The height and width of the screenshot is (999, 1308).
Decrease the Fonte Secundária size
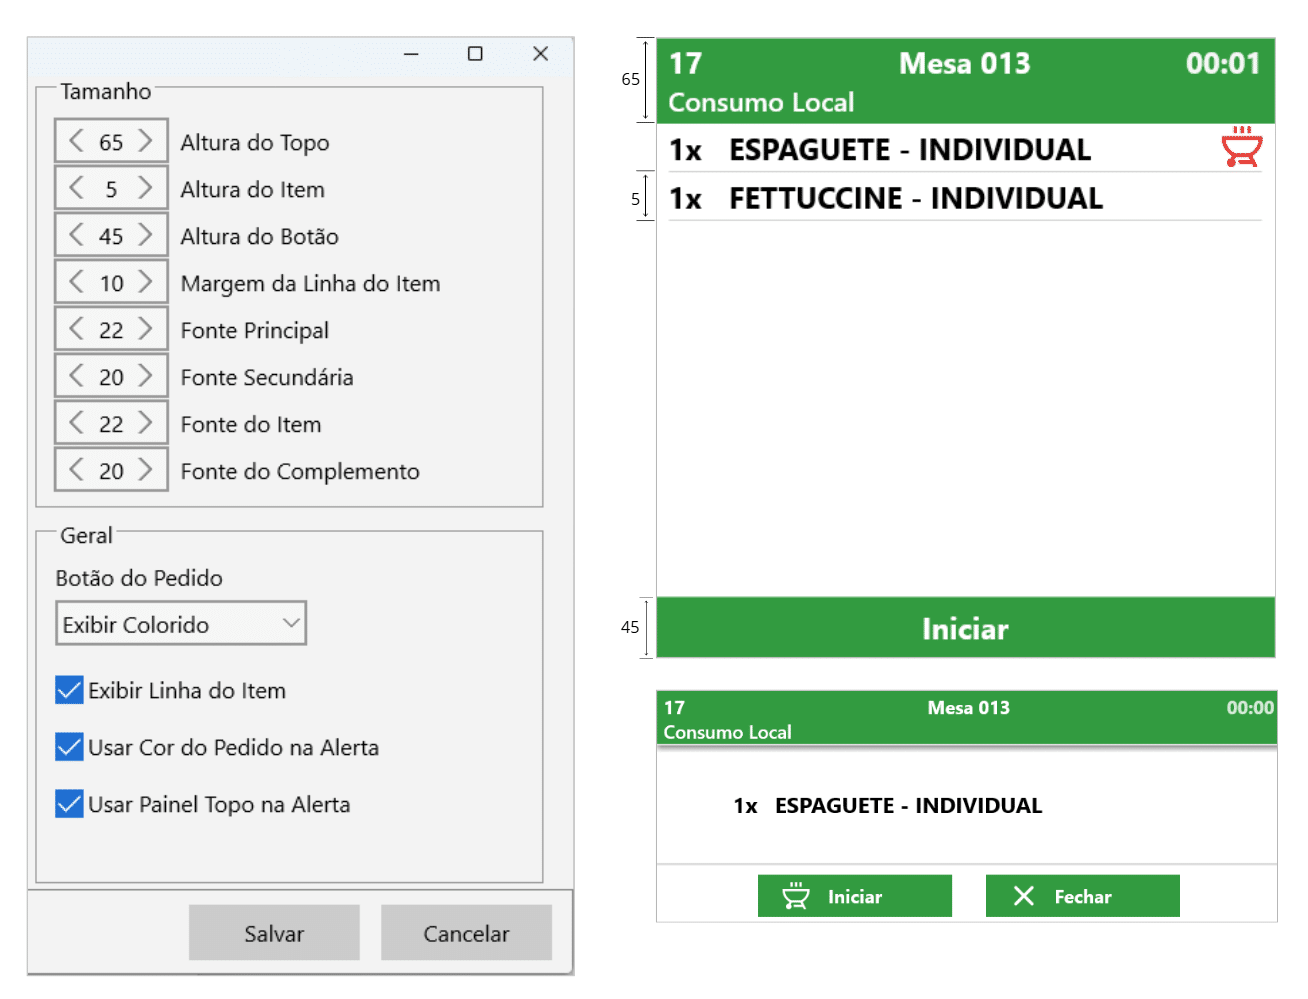76,376
